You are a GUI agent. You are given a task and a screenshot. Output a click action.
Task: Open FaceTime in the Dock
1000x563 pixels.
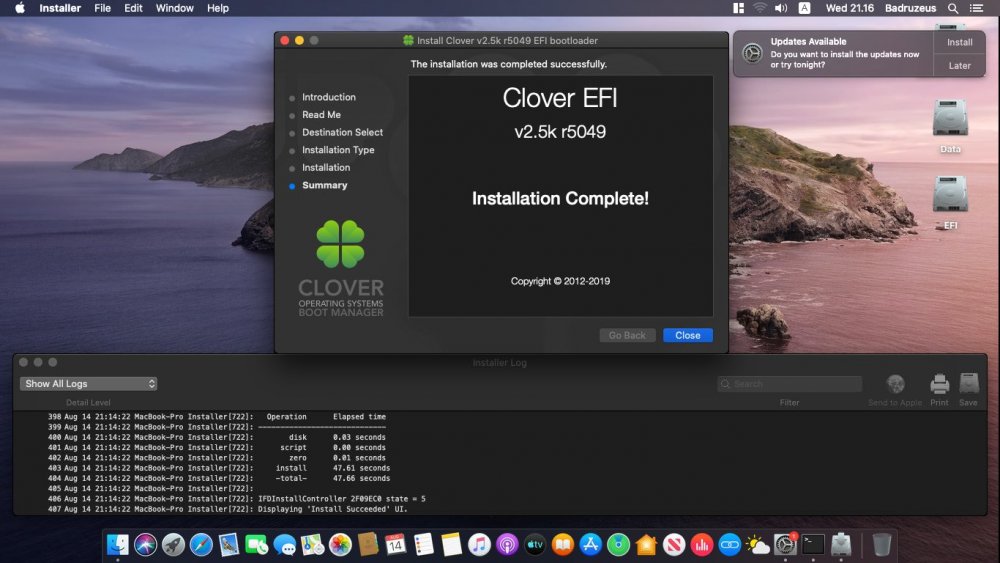[x=257, y=545]
